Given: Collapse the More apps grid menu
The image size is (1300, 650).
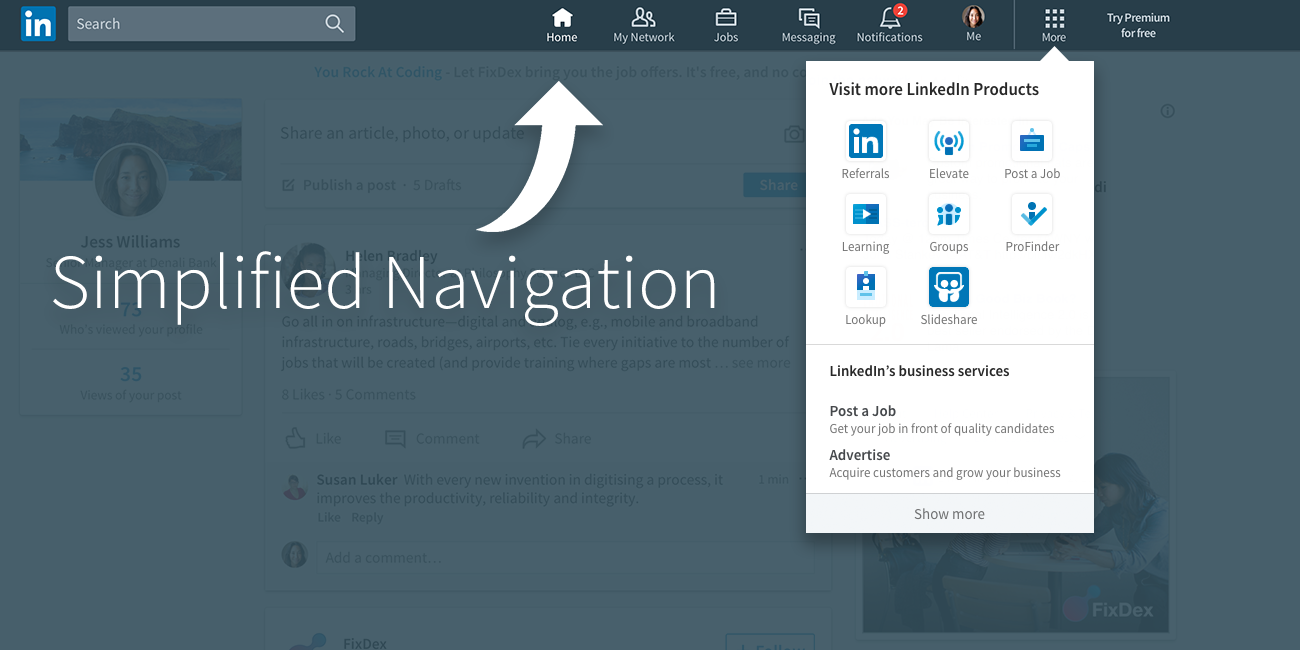Looking at the screenshot, I should [1053, 25].
